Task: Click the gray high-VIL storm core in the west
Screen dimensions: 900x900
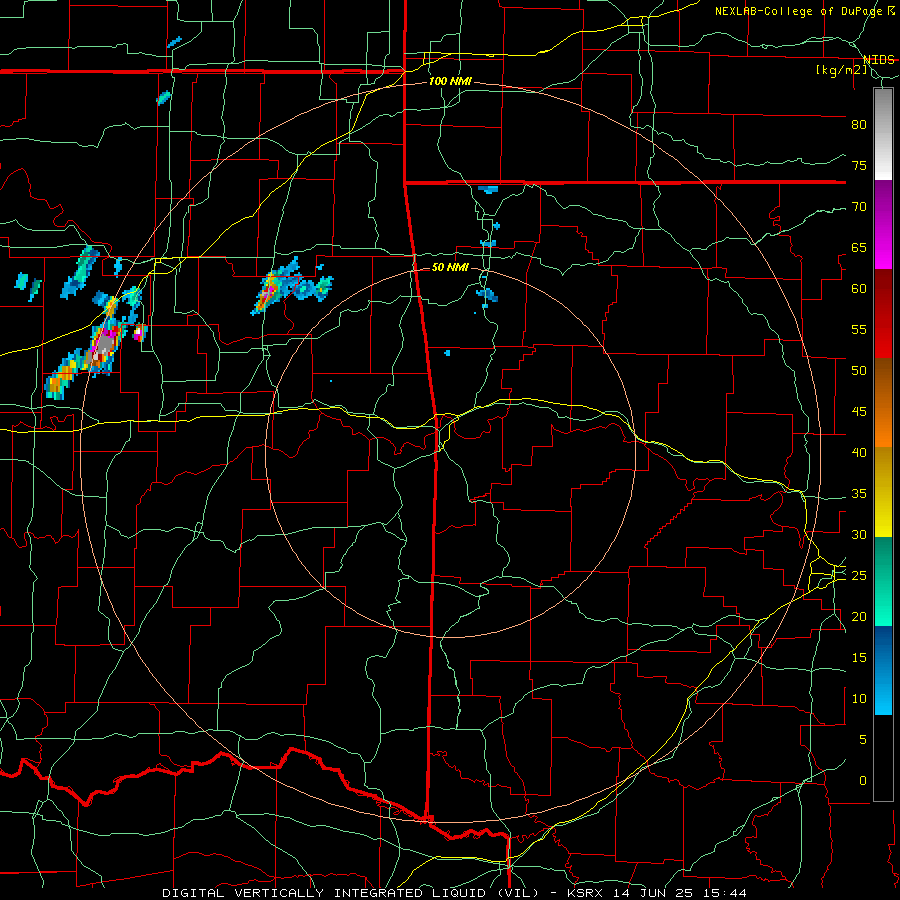Action: click(x=104, y=346)
